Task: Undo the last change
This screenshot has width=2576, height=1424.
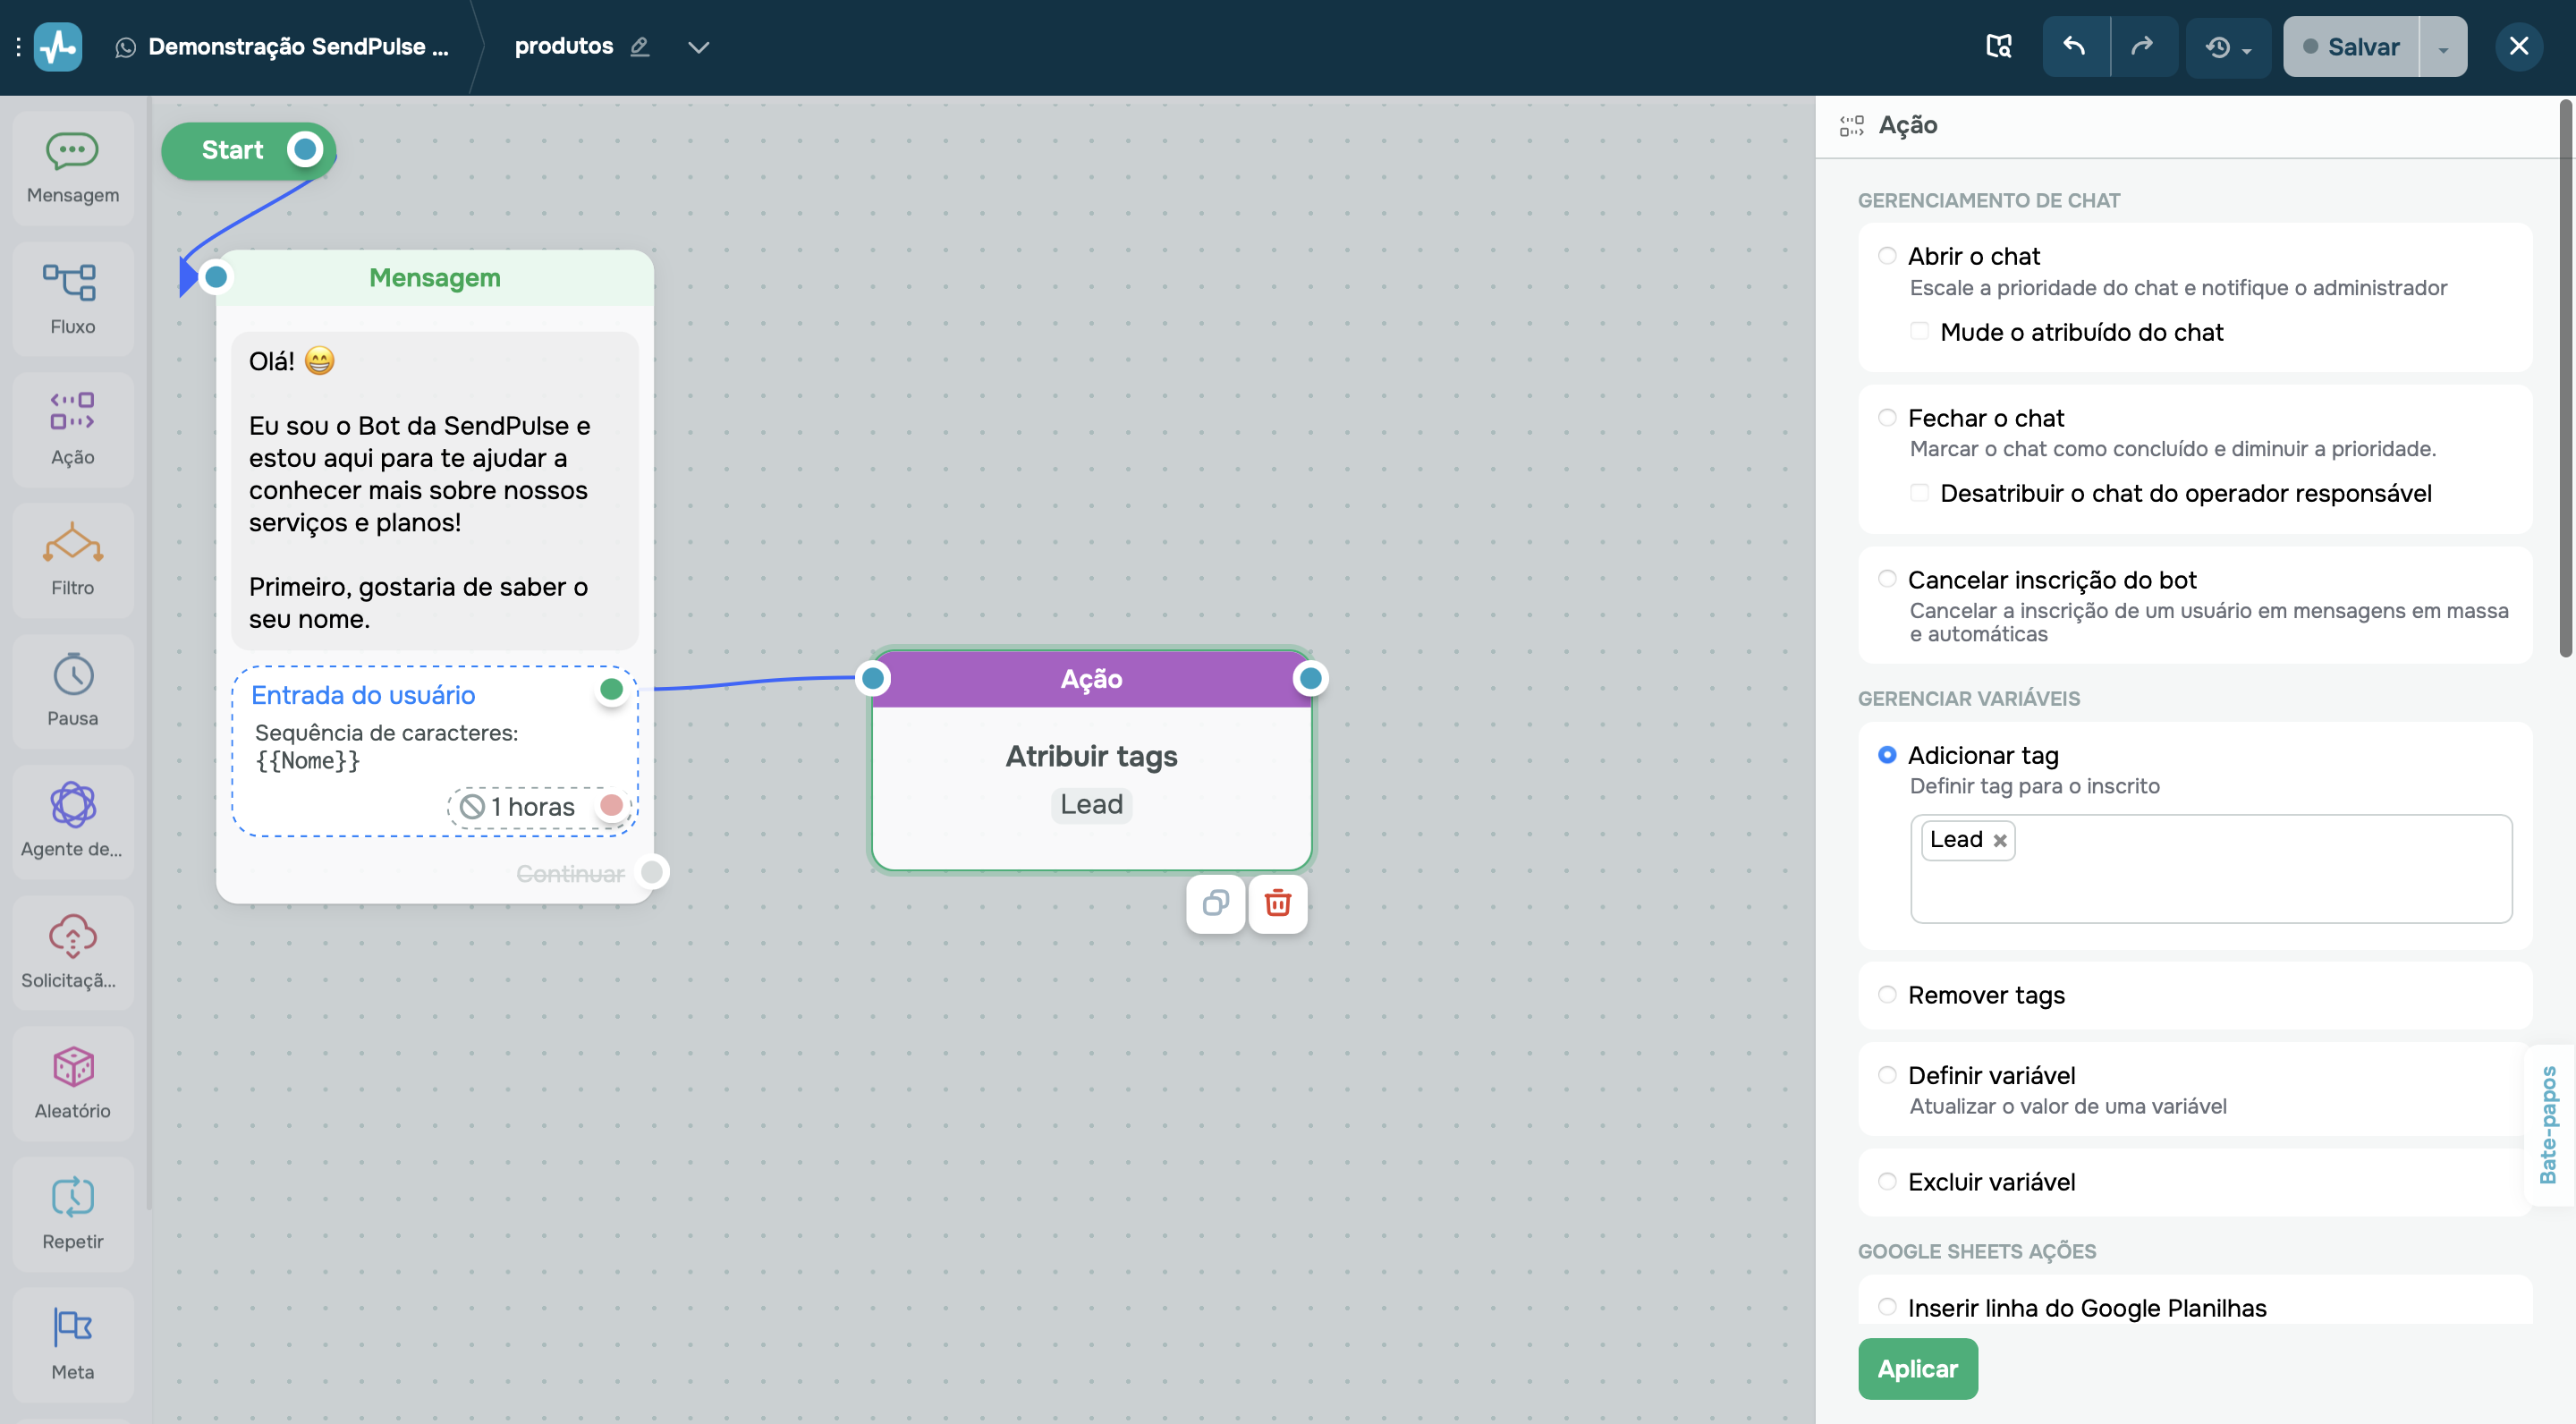Action: (x=2075, y=46)
